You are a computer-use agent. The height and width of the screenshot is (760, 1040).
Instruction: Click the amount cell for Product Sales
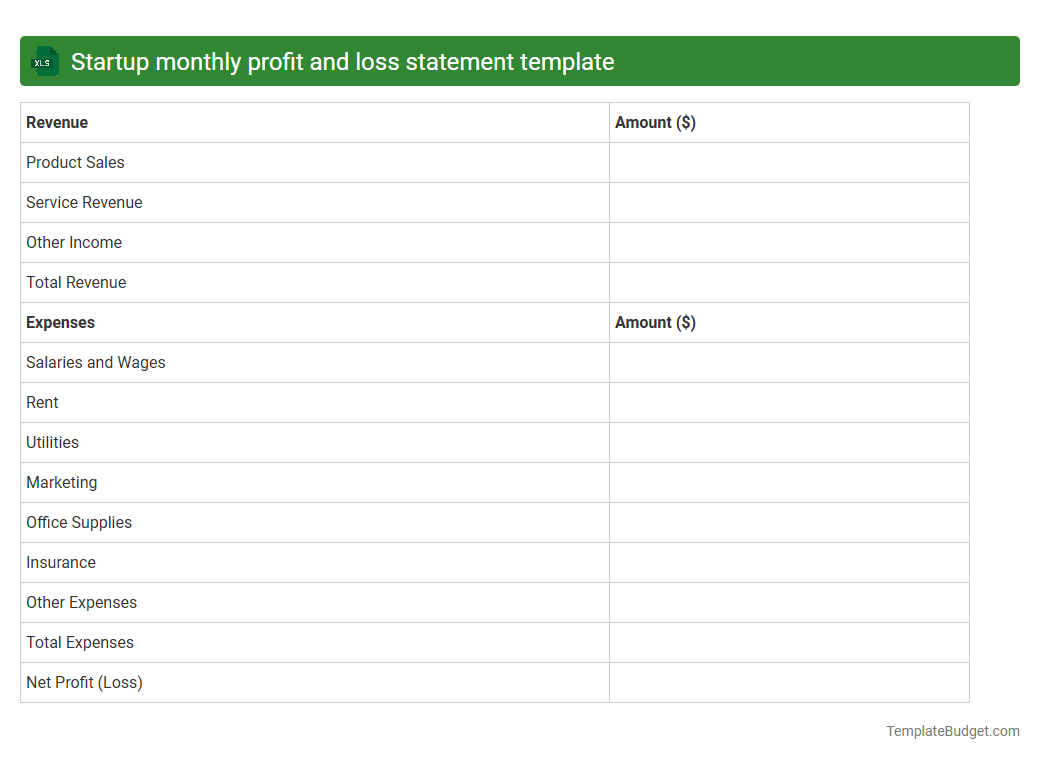[789, 162]
